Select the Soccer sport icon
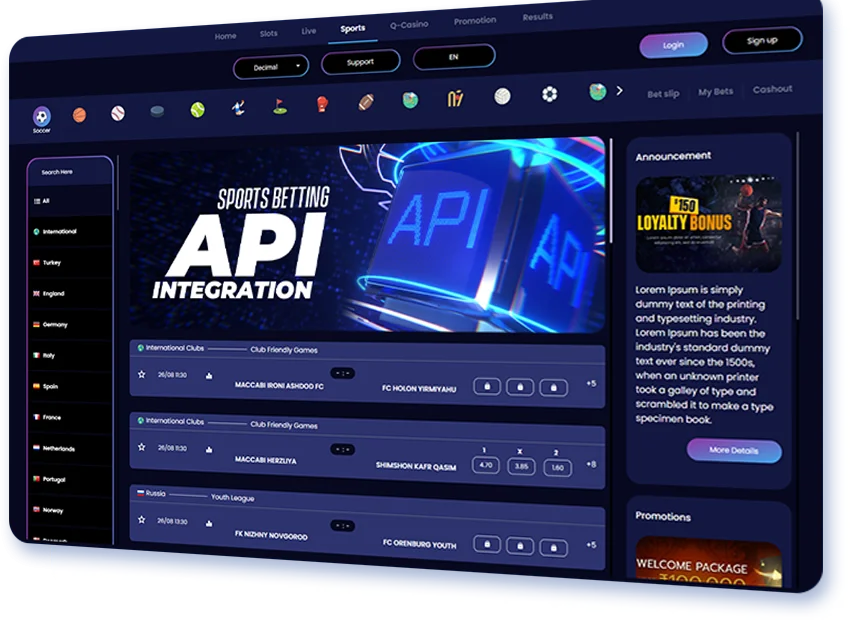This screenshot has width=868, height=620. point(42,117)
